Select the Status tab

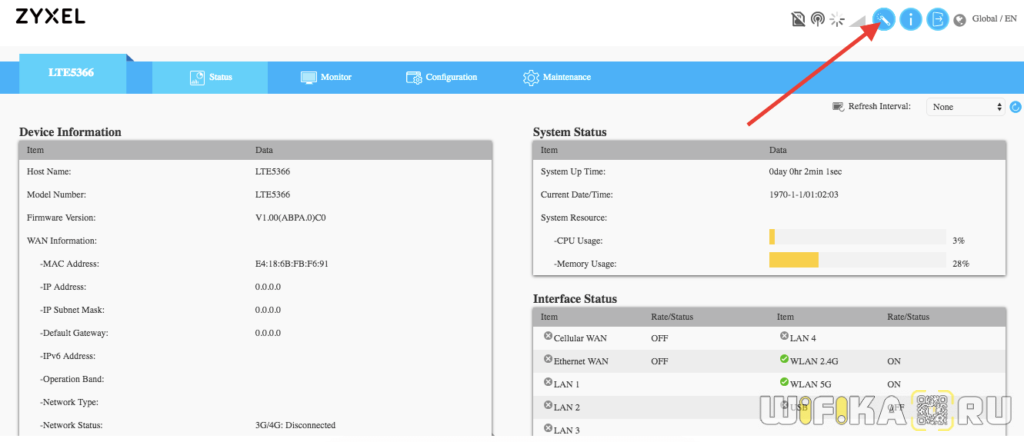coord(210,77)
